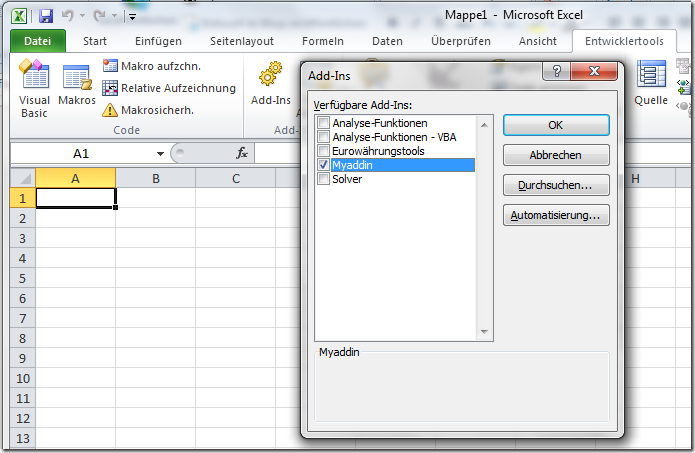Open the Name Box dropdown arrow

[x=160, y=154]
